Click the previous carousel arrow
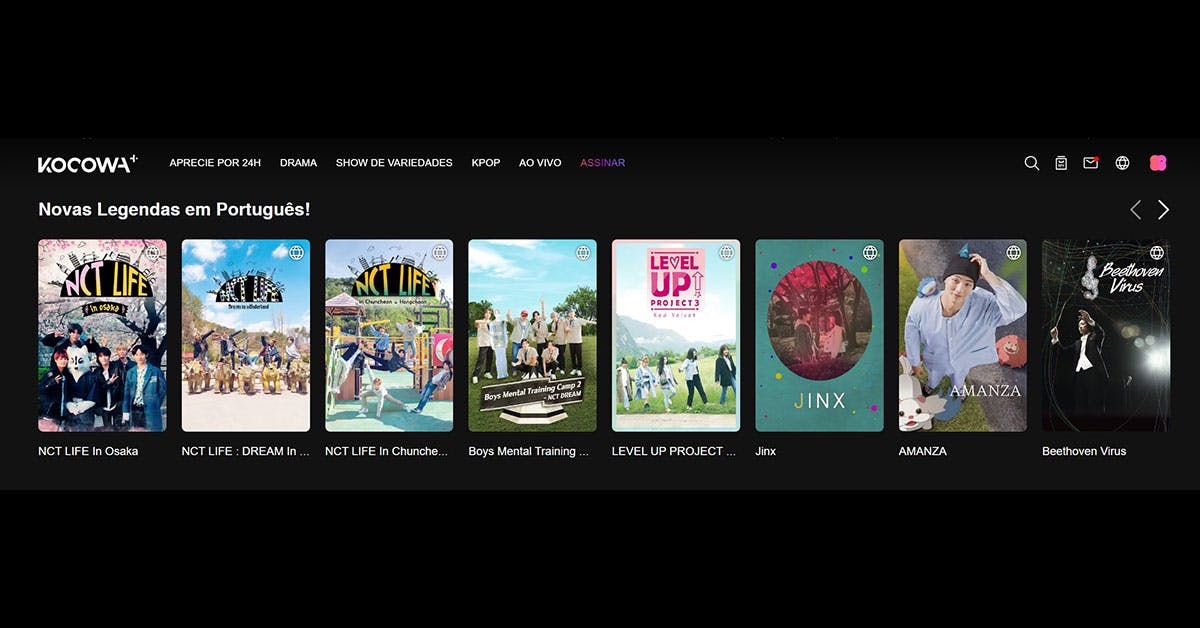 (x=1135, y=209)
